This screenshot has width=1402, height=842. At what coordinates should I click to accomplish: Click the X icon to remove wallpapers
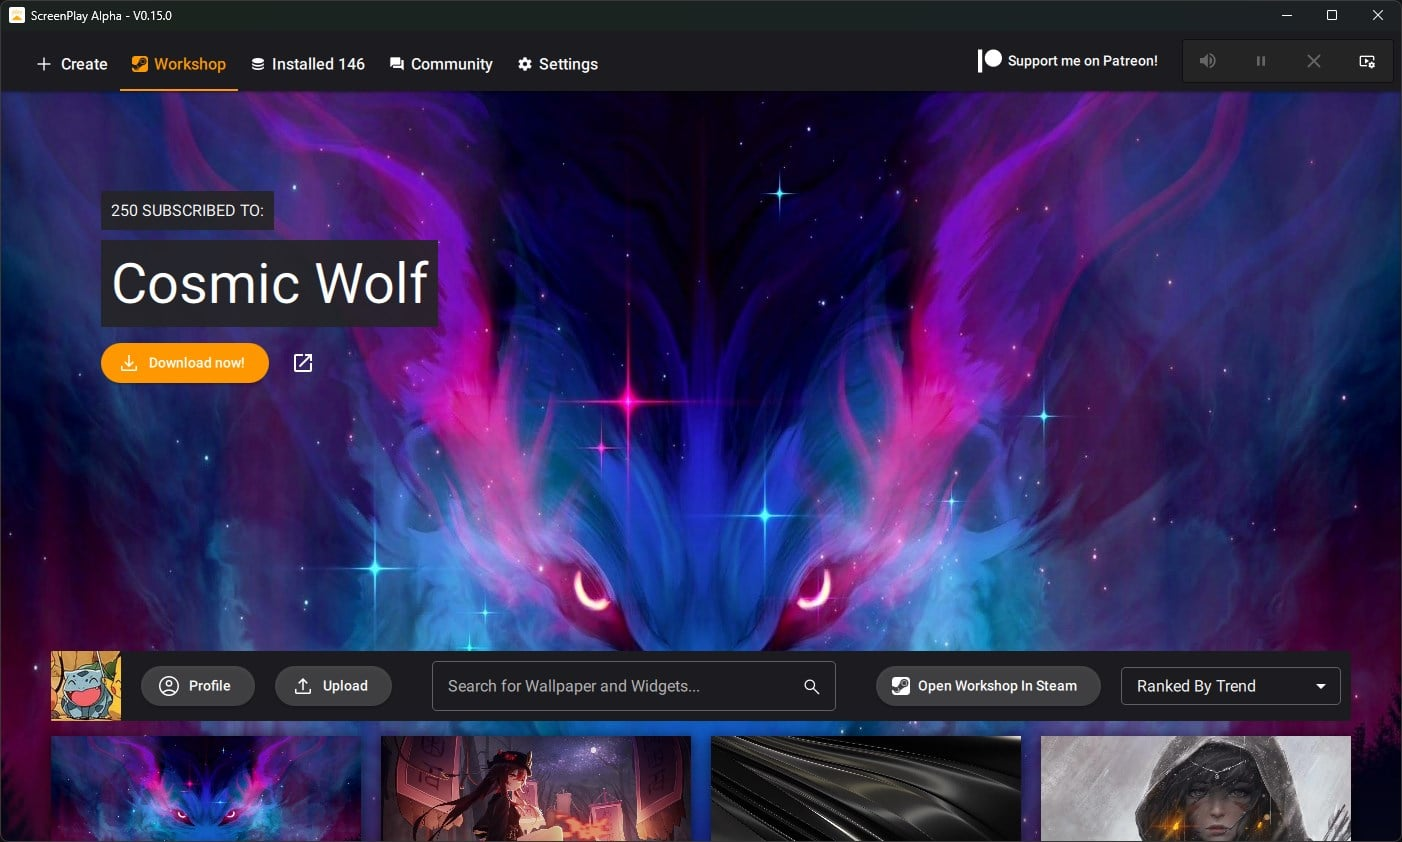pos(1314,61)
